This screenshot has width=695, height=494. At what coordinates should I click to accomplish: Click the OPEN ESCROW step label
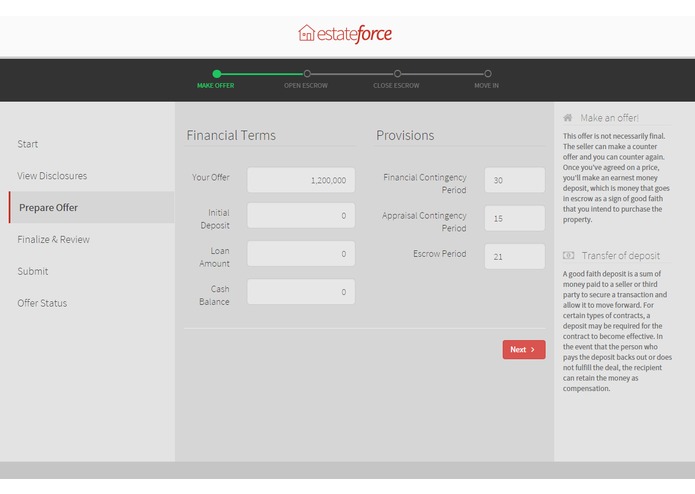(306, 86)
